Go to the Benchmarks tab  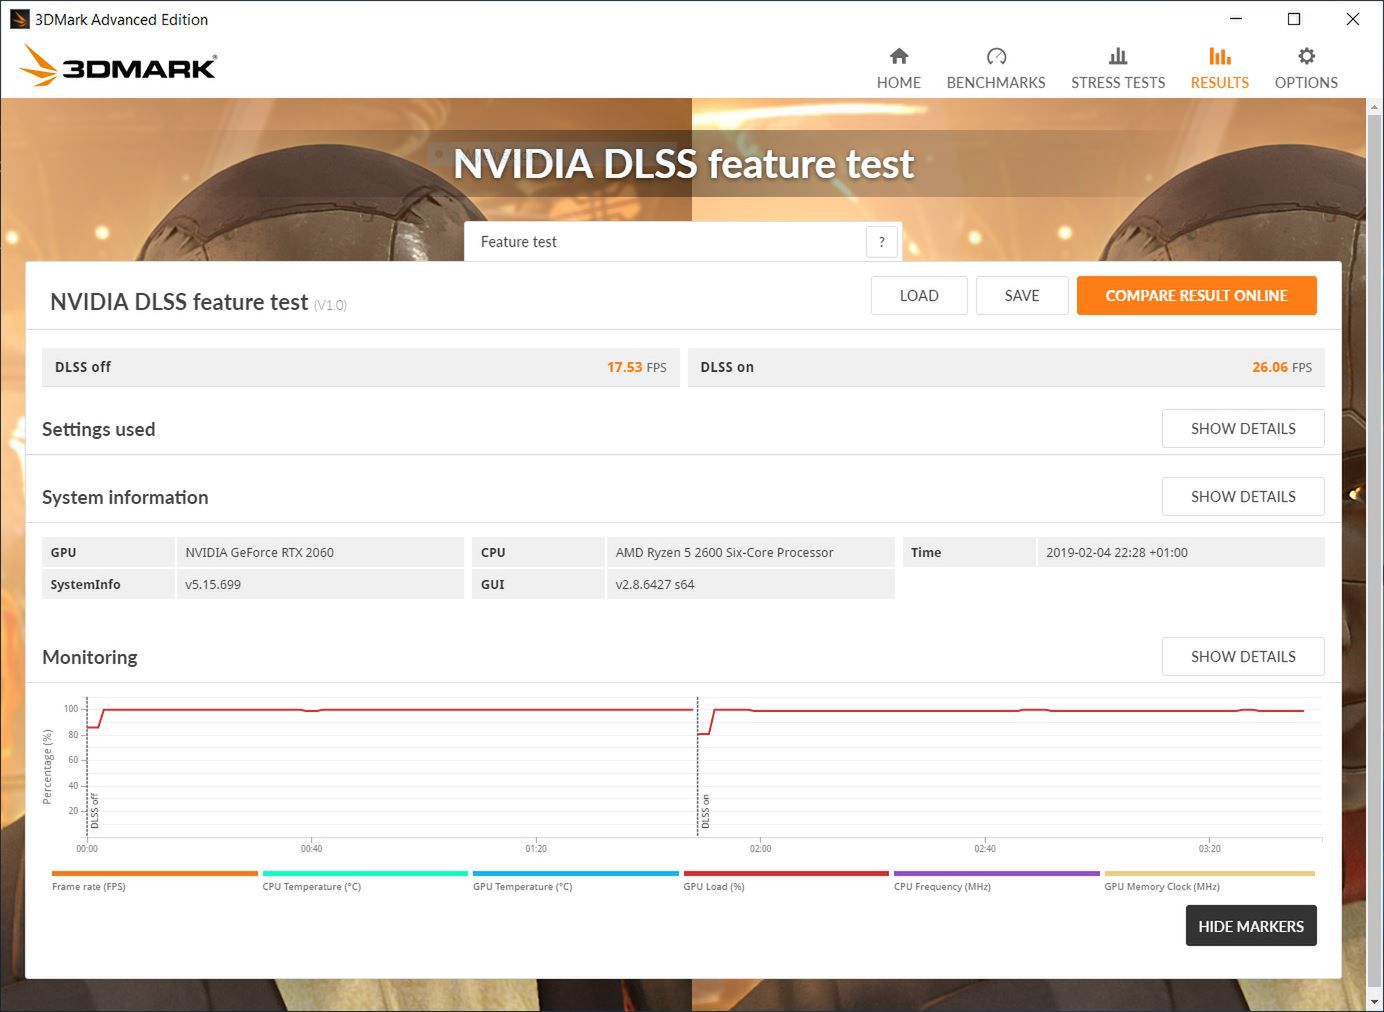point(996,68)
